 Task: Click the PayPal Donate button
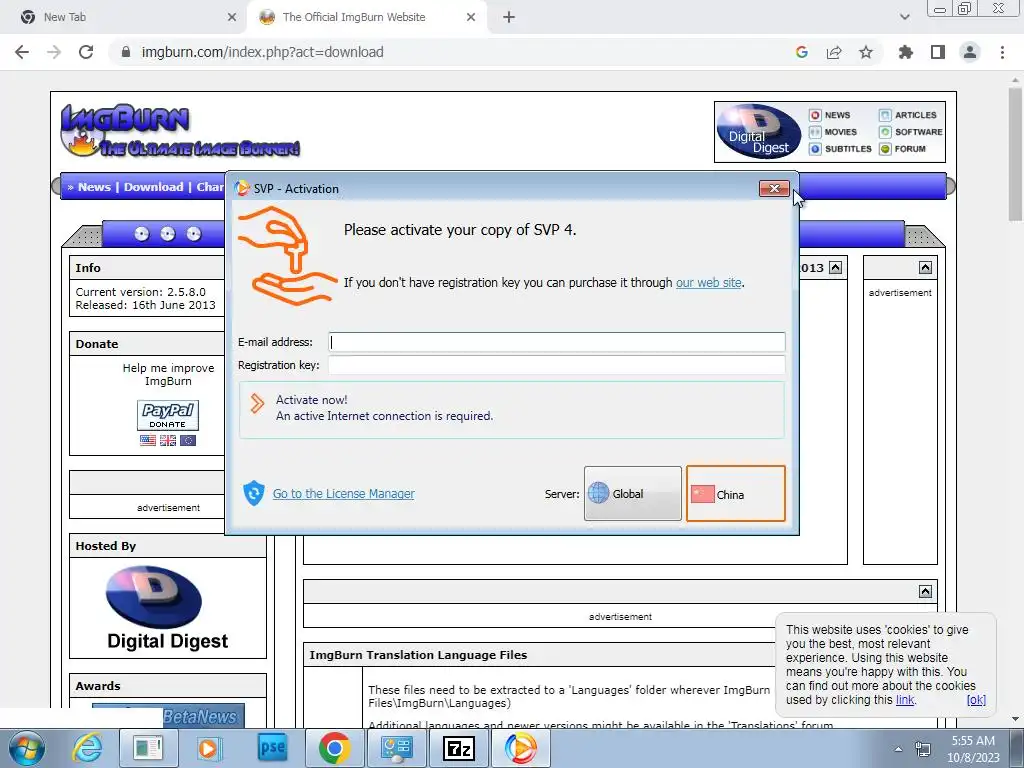(x=168, y=415)
